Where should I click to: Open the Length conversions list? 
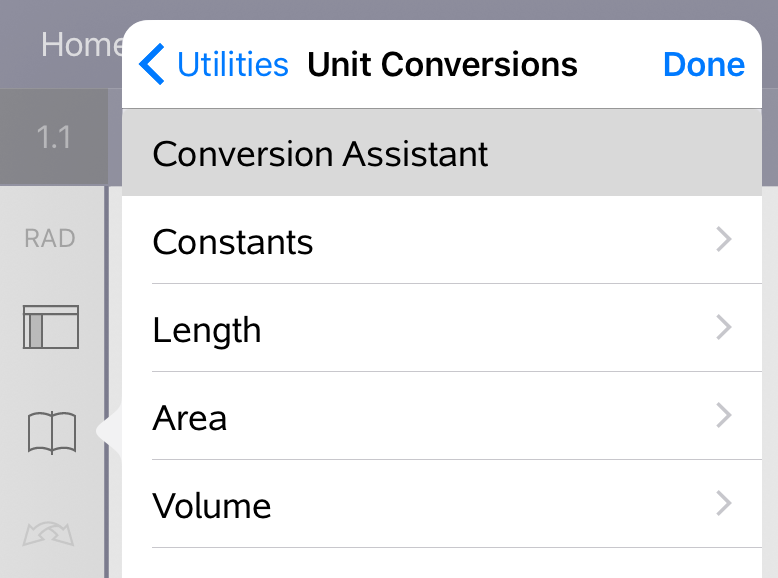tap(207, 330)
